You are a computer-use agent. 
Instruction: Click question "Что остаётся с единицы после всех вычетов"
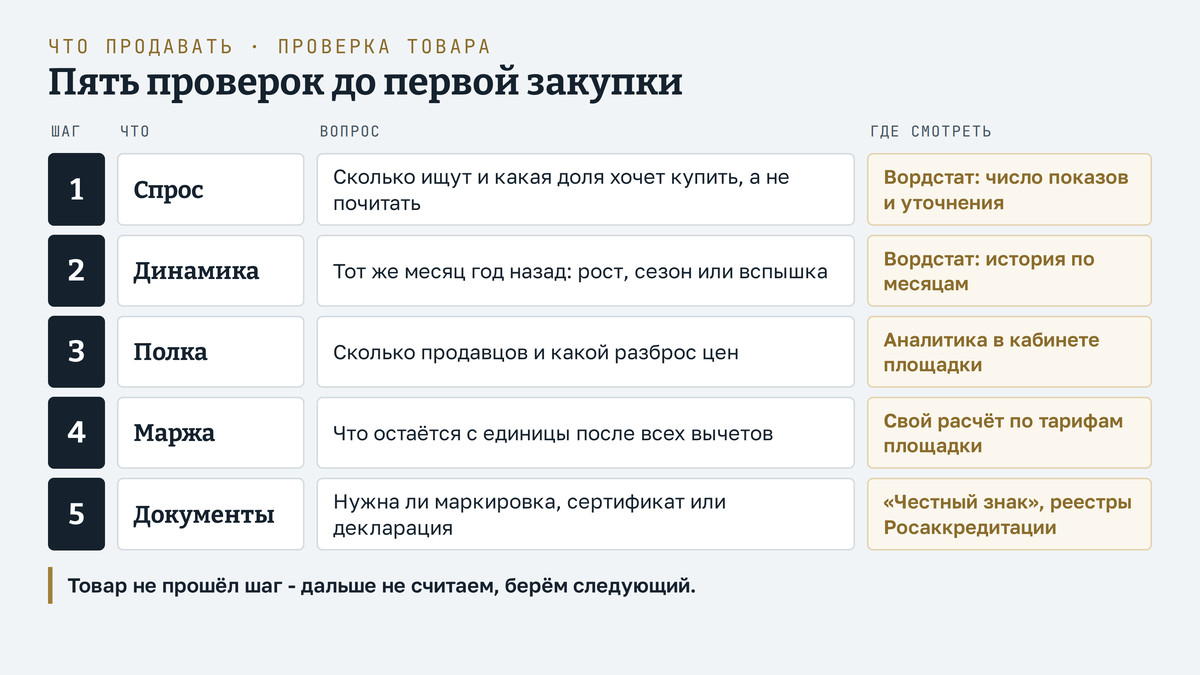[x=586, y=432]
